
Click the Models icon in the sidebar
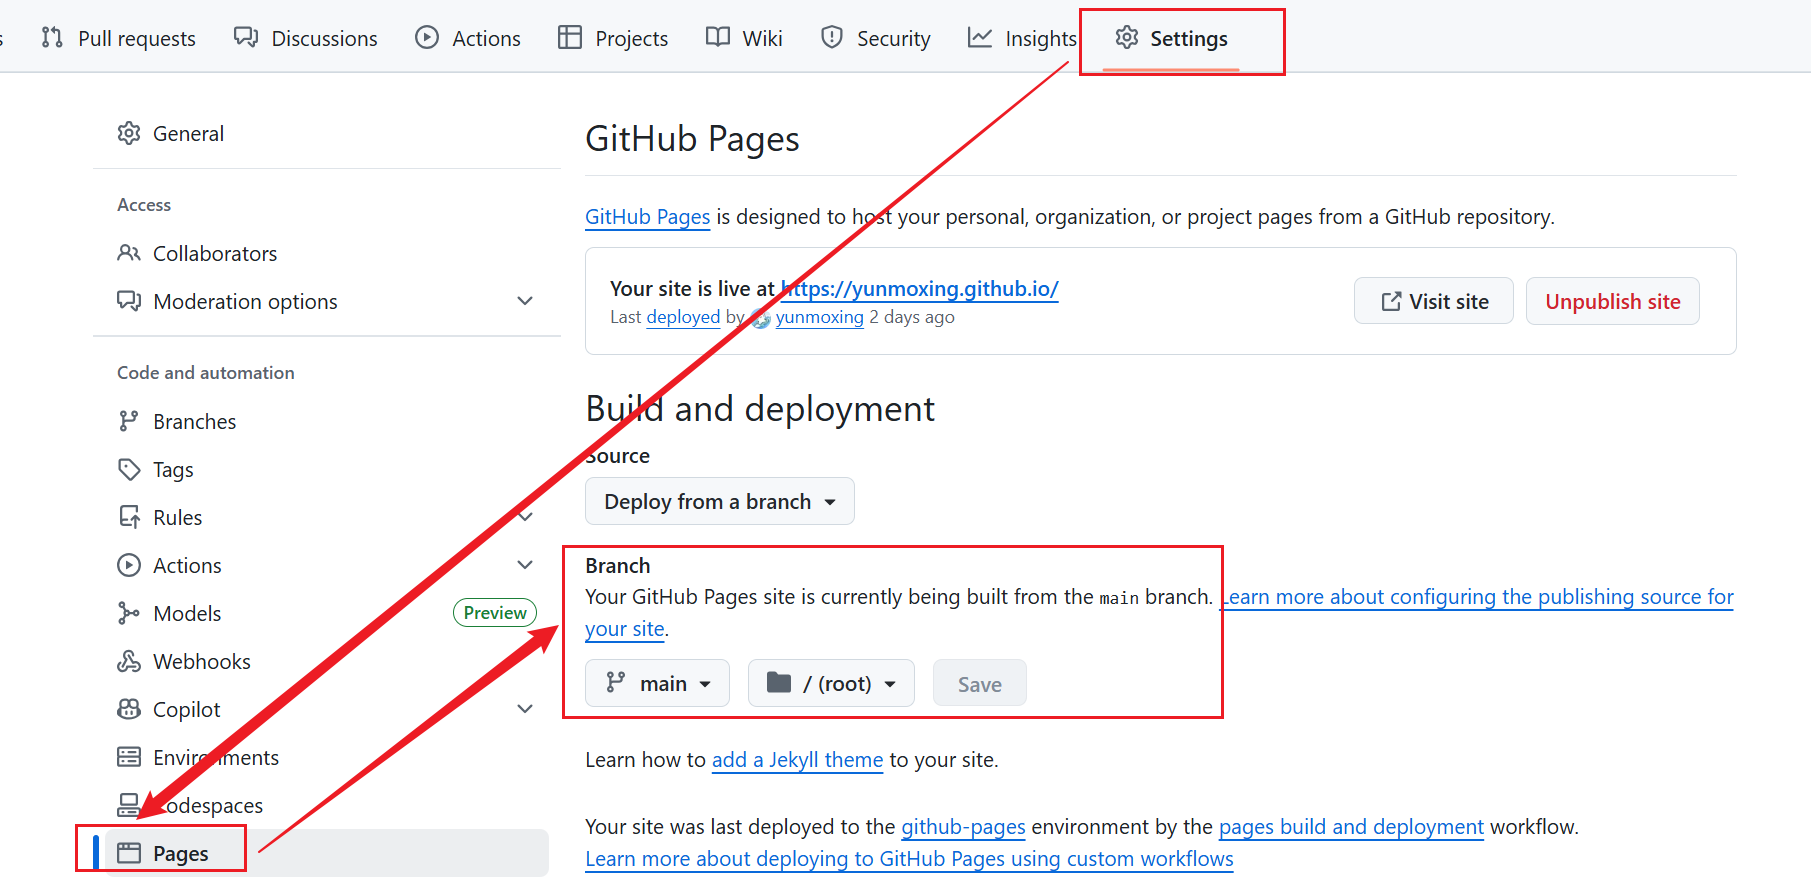[129, 613]
